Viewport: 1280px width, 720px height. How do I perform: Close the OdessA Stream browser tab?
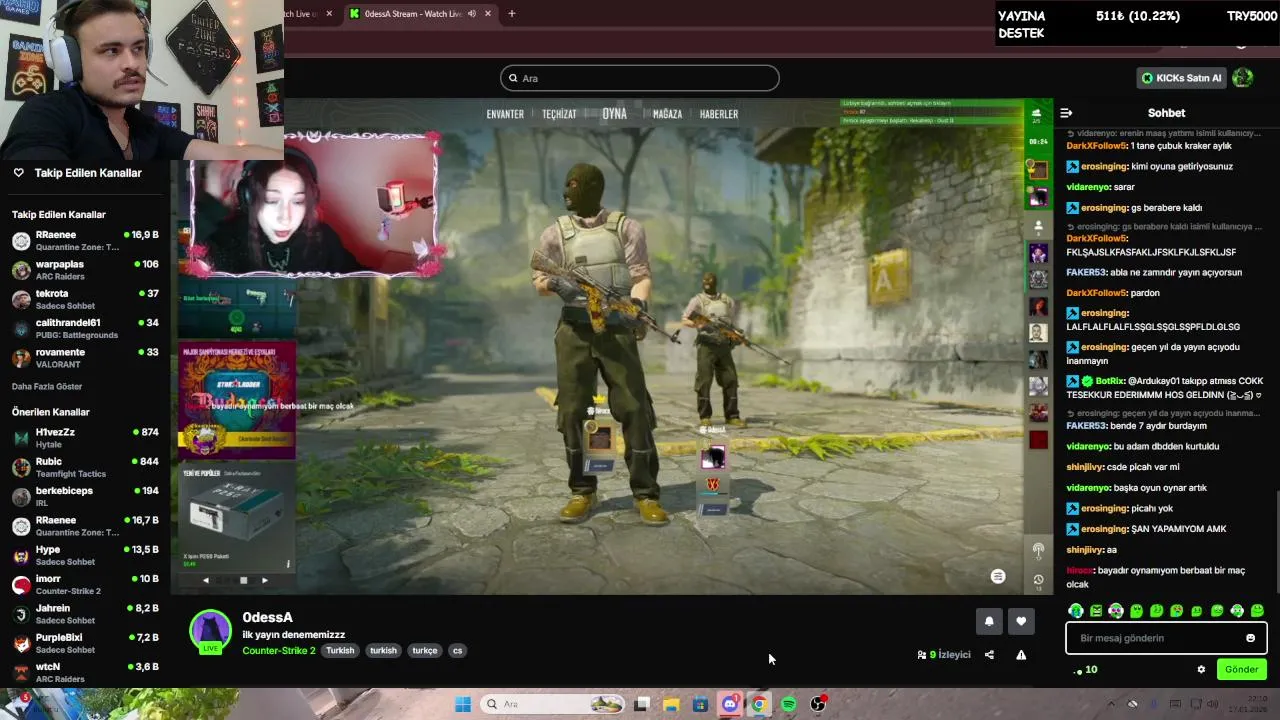click(x=488, y=14)
